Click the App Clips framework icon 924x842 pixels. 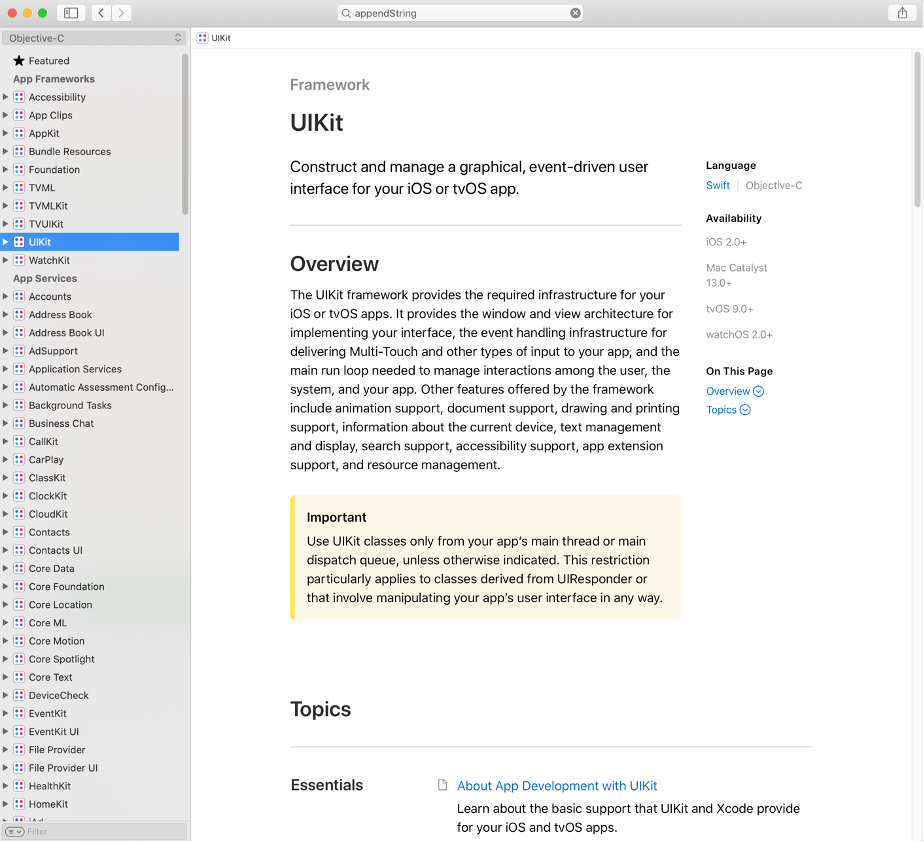click(x=19, y=115)
